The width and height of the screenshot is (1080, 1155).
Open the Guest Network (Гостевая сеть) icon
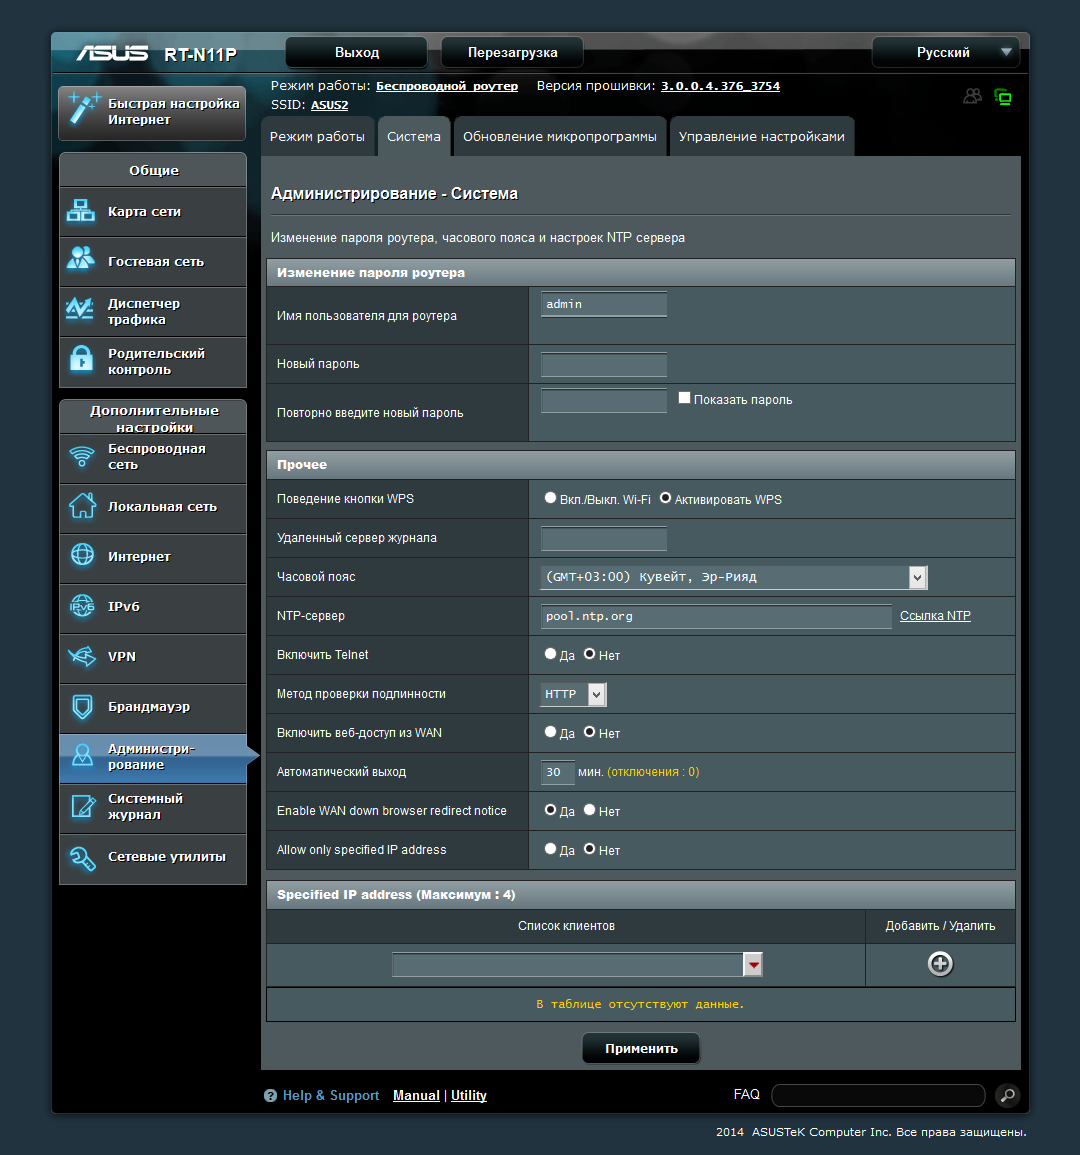point(80,259)
